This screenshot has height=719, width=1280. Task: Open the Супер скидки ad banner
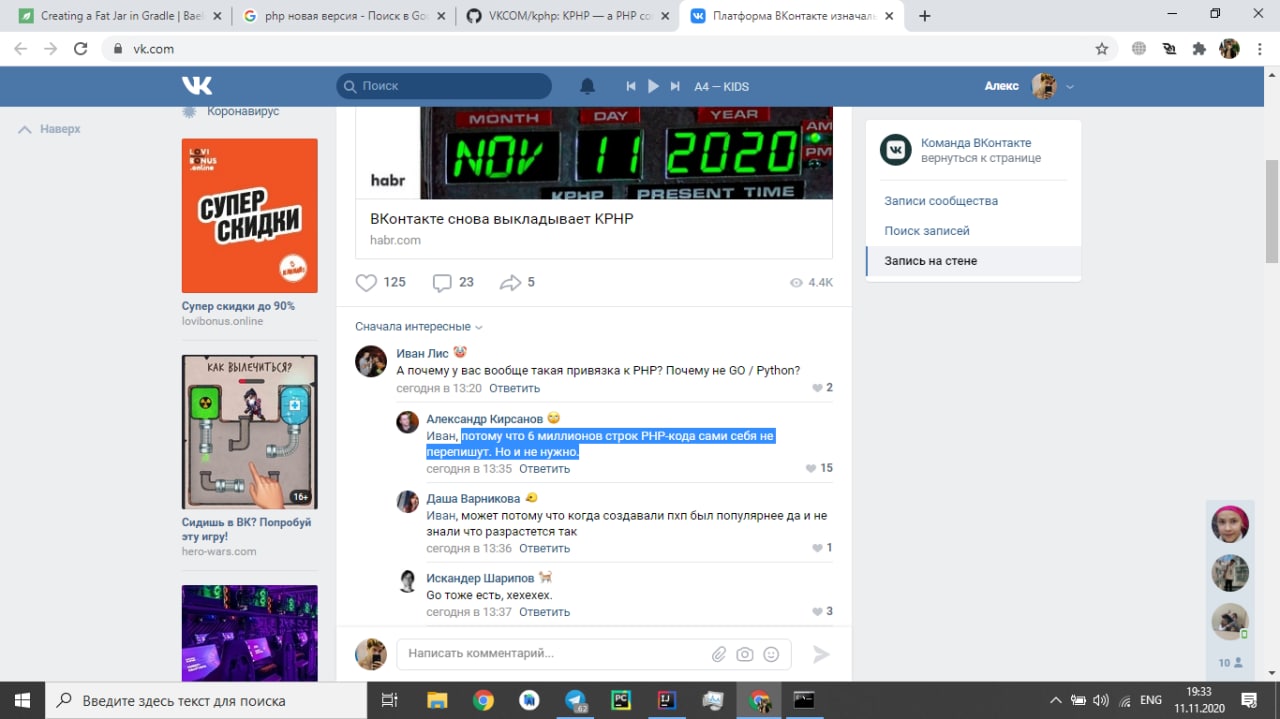click(x=249, y=215)
